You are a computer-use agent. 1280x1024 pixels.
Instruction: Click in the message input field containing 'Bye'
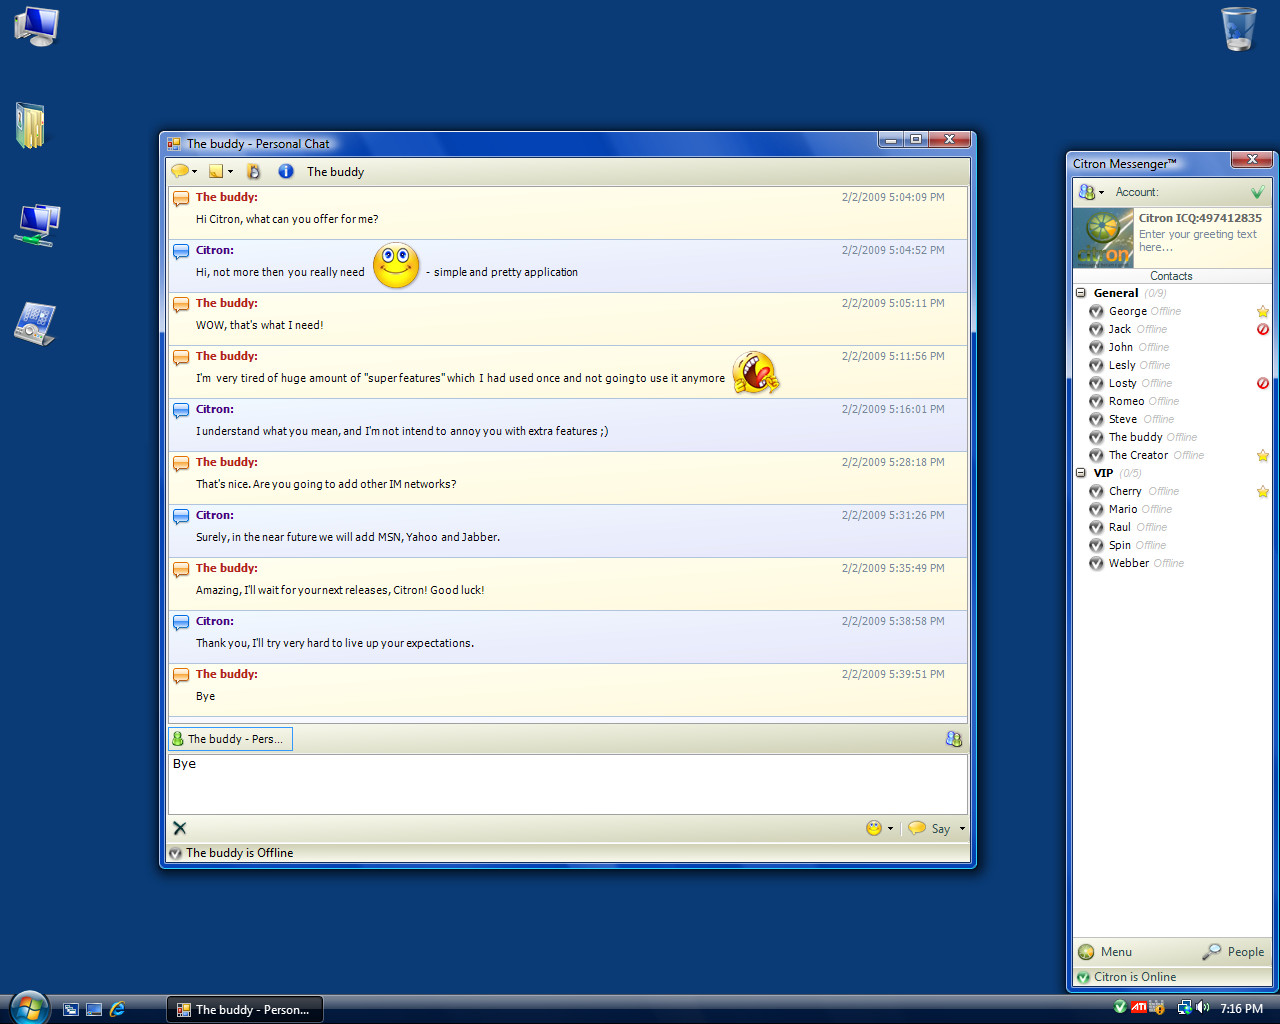[568, 784]
